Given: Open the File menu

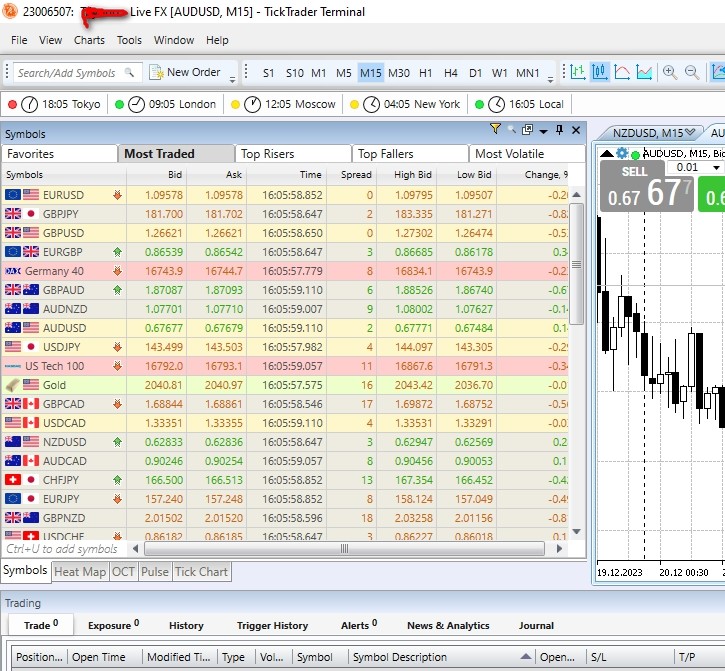Looking at the screenshot, I should (x=19, y=40).
